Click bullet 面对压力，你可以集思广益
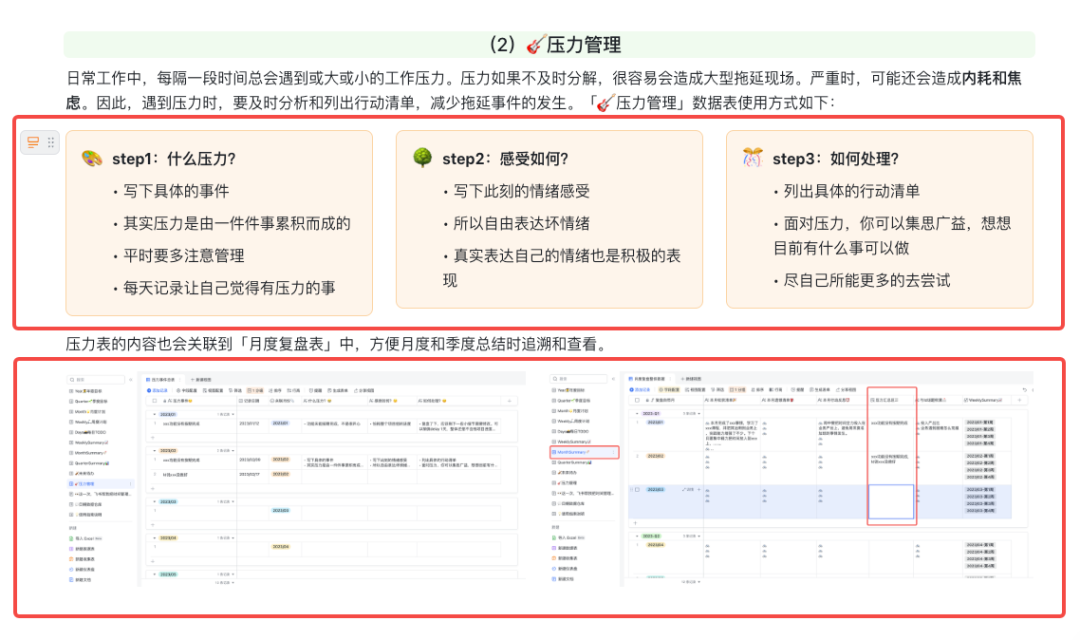Viewport: 1080px width, 640px height. pyautogui.click(x=892, y=236)
